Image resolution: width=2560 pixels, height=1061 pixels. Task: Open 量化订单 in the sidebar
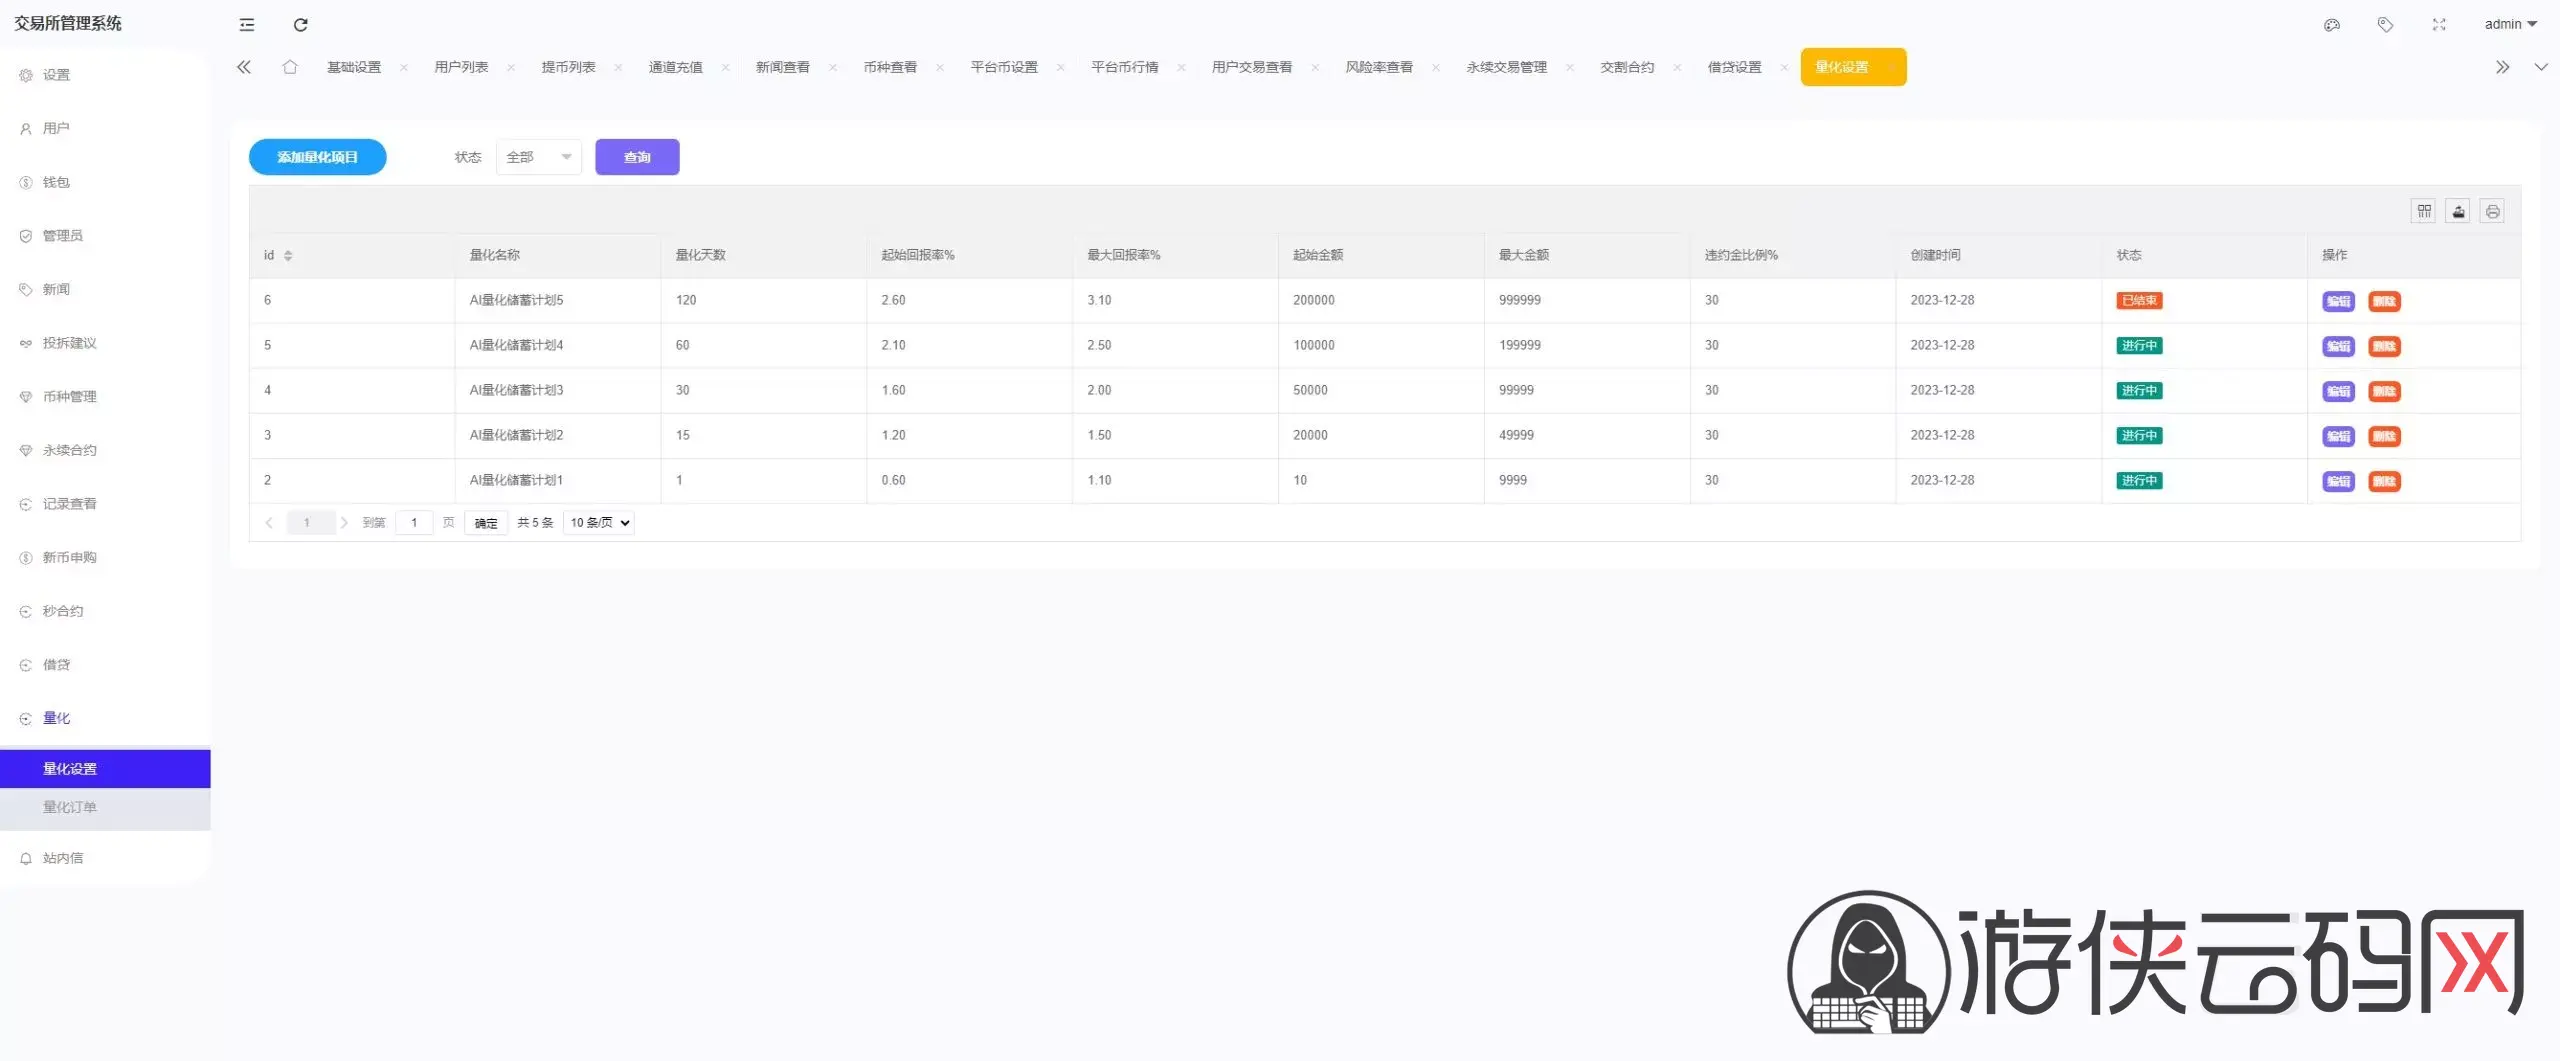coord(70,807)
